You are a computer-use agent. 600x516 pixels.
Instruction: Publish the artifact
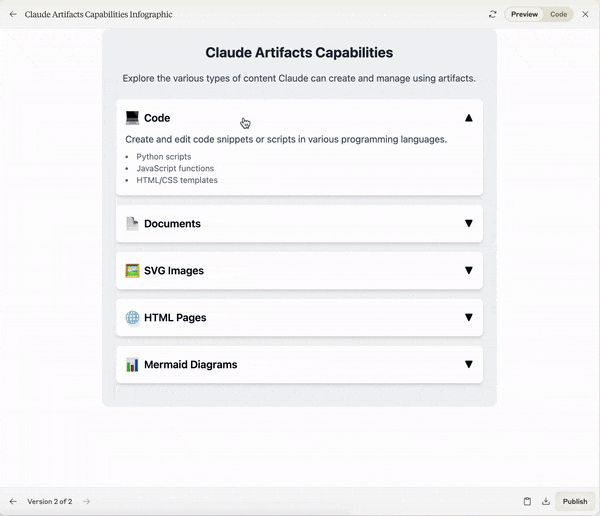click(575, 501)
